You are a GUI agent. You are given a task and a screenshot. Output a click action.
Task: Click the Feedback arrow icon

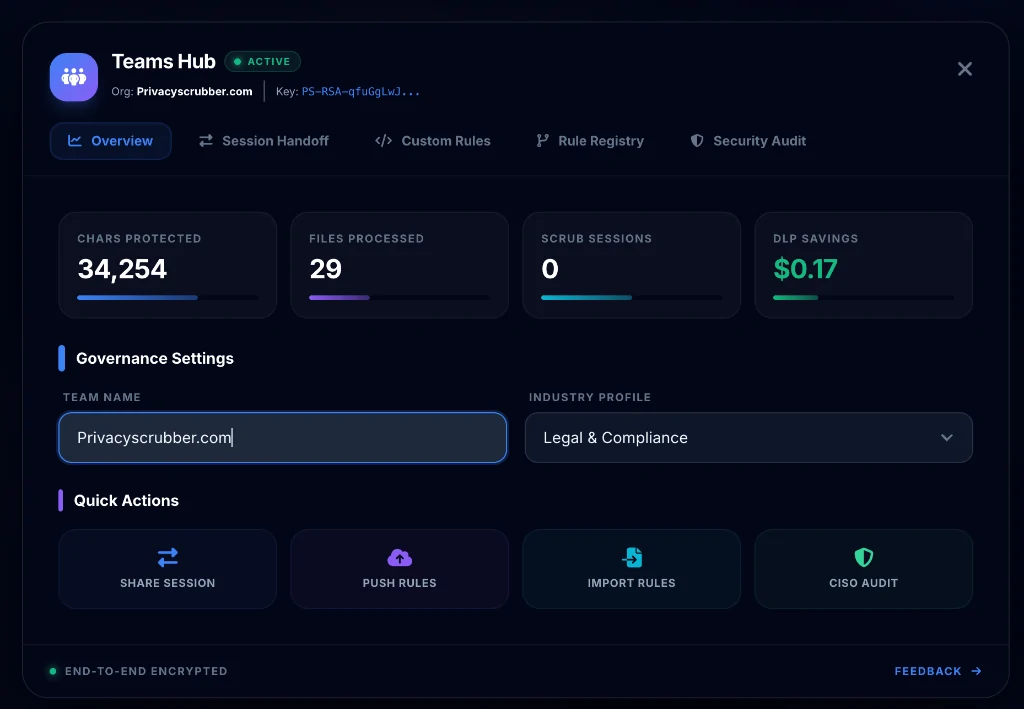pos(976,671)
